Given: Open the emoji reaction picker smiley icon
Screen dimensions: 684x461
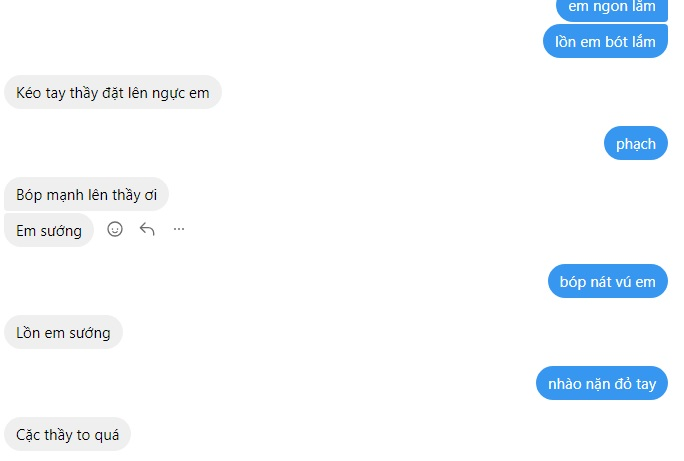Looking at the screenshot, I should [x=115, y=229].
